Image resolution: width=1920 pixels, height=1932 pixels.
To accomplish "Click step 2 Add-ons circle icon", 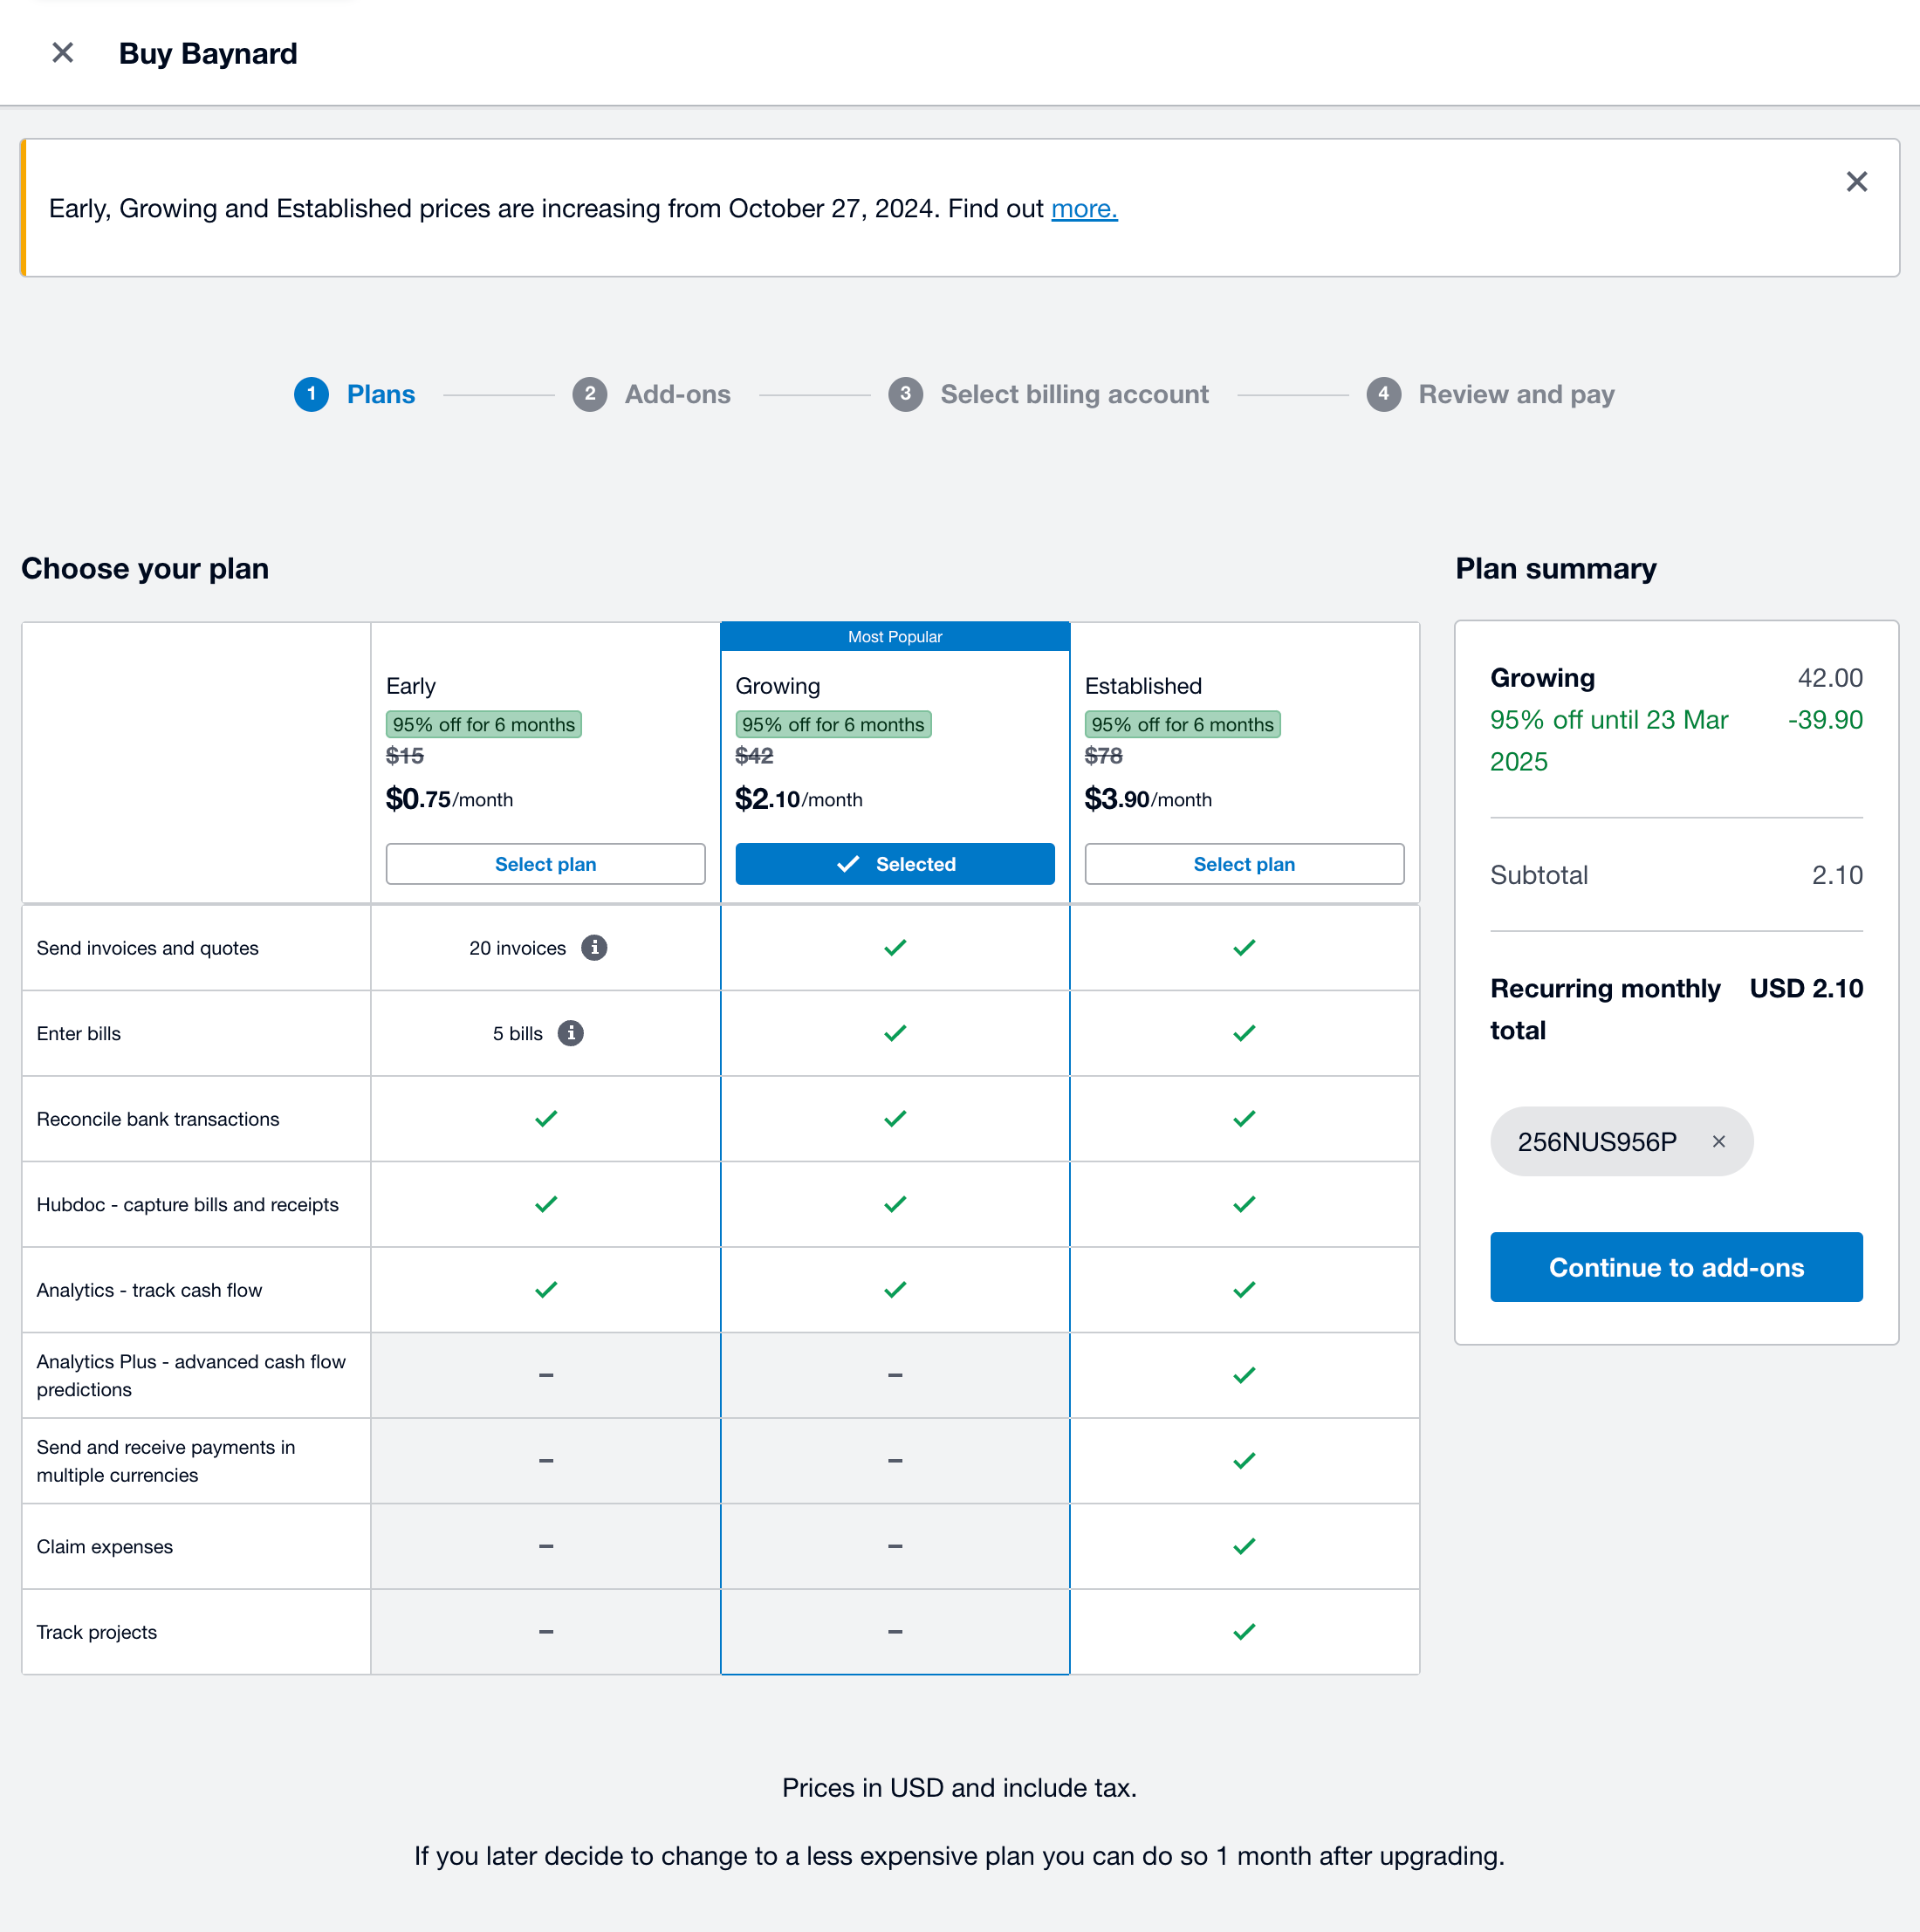I will [589, 395].
